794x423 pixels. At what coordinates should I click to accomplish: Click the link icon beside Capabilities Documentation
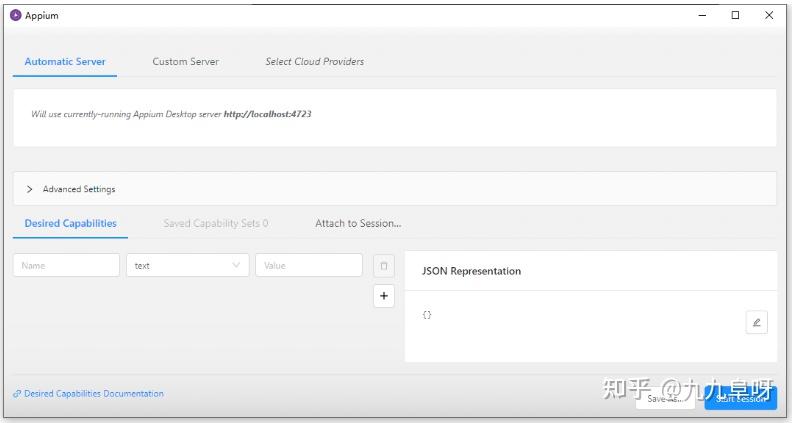(x=17, y=394)
